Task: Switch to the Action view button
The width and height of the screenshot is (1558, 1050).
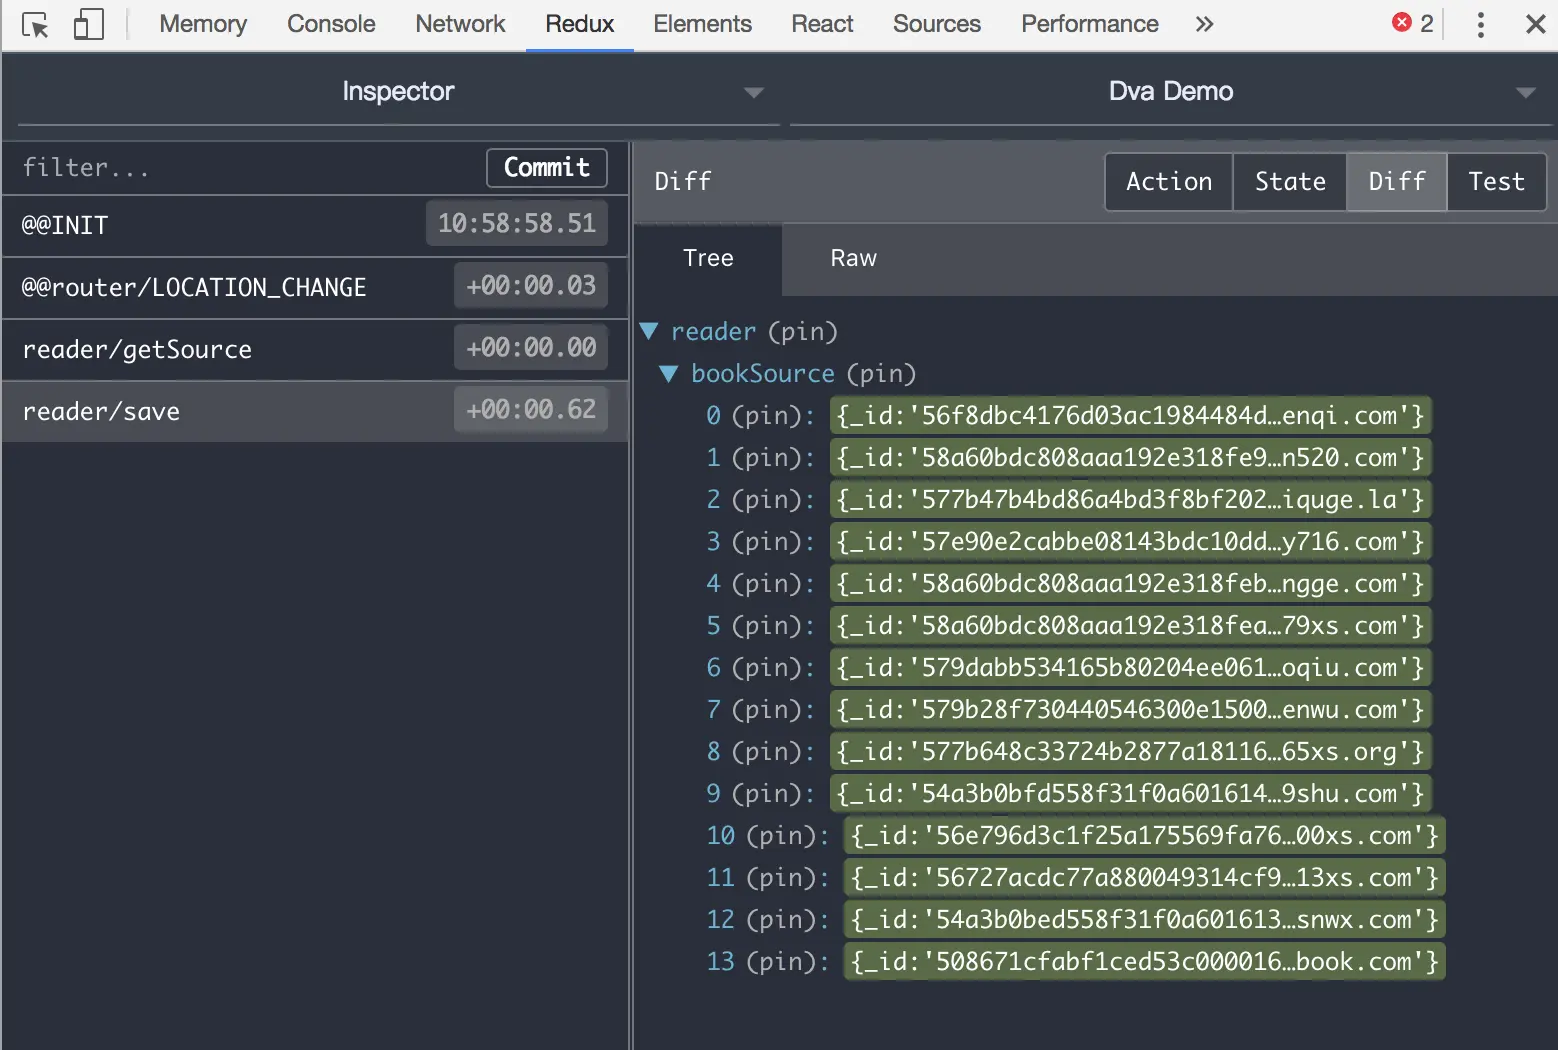Action: 1169,182
